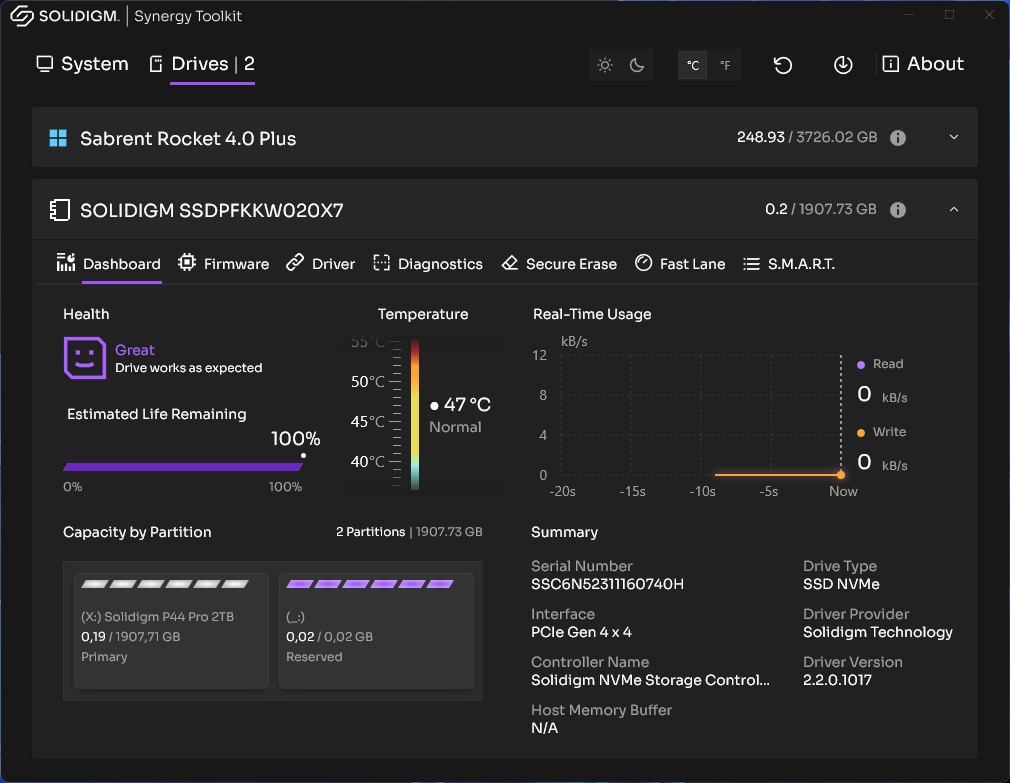Open the Firmware tab
Image resolution: width=1010 pixels, height=783 pixels.
pos(223,264)
